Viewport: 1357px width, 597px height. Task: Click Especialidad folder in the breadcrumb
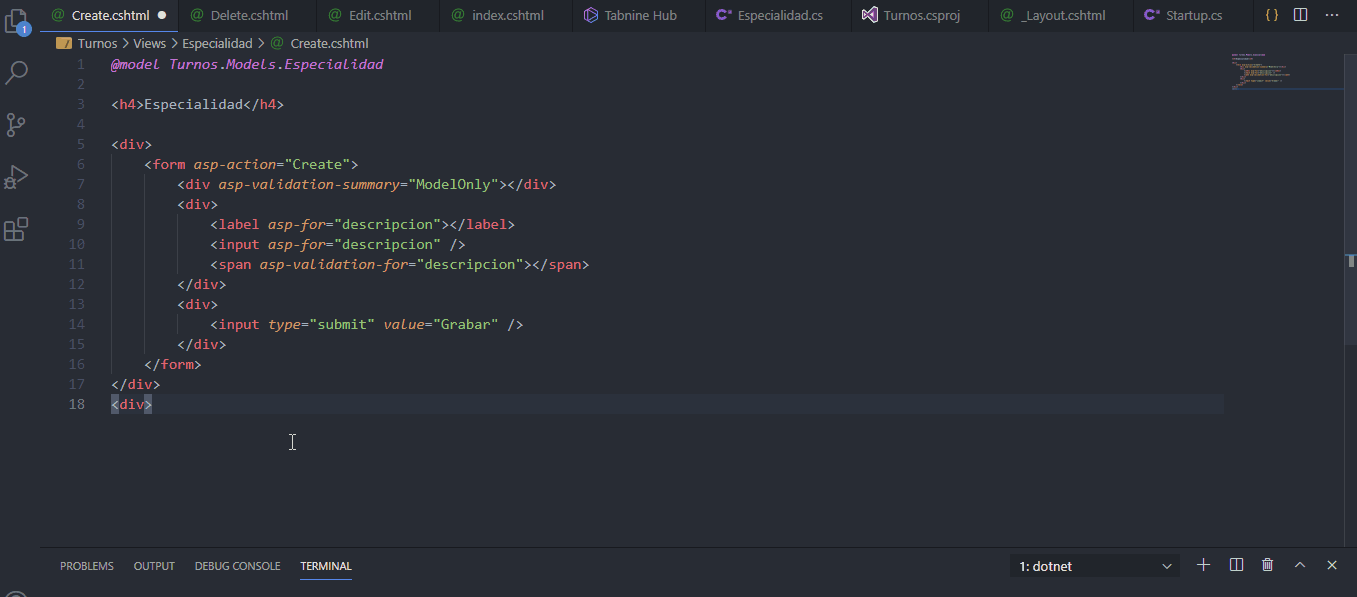[217, 43]
